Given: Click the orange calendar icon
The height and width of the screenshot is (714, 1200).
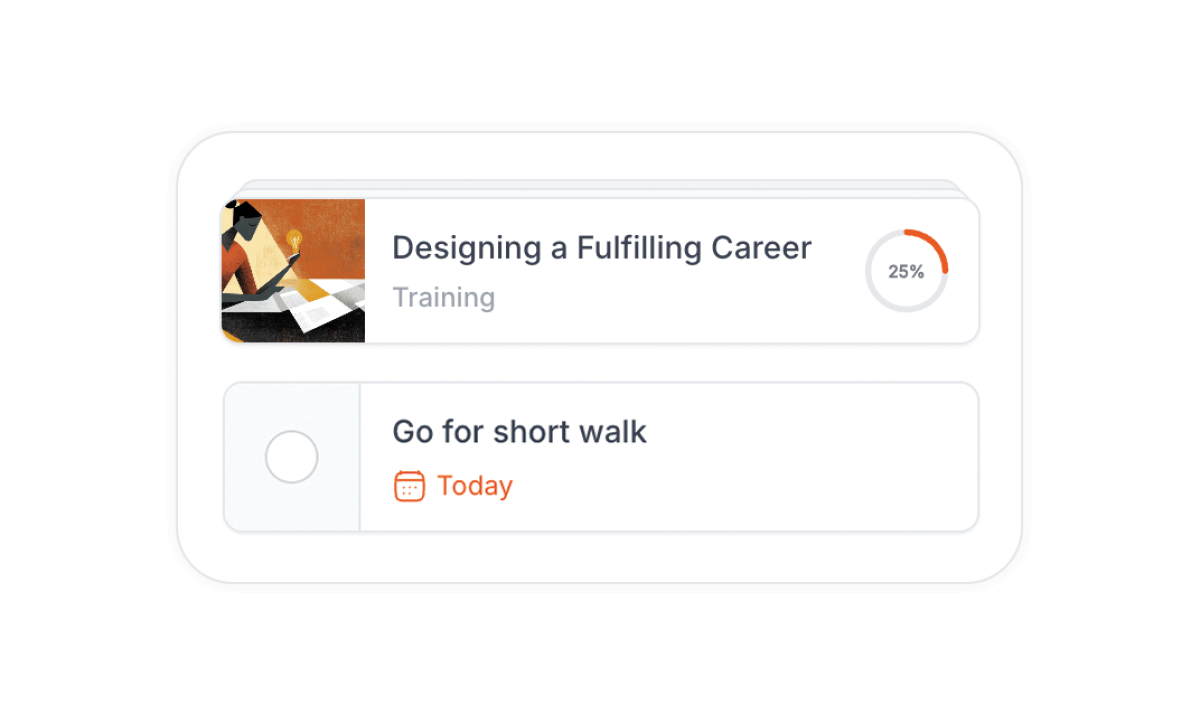Looking at the screenshot, I should pyautogui.click(x=409, y=486).
